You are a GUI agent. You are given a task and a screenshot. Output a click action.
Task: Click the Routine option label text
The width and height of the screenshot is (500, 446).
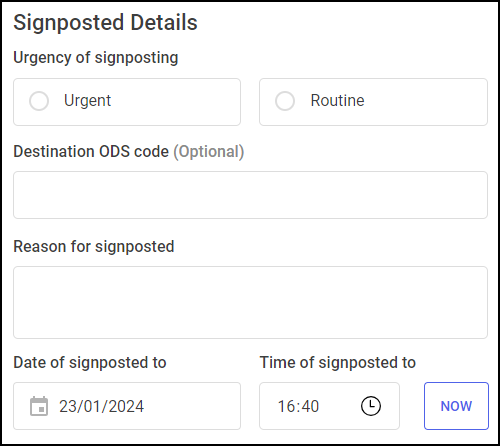point(337,100)
